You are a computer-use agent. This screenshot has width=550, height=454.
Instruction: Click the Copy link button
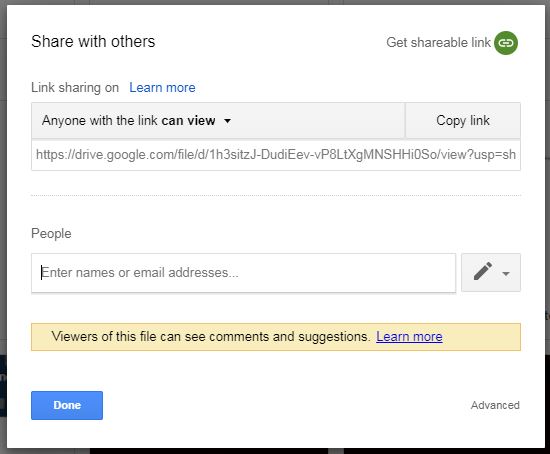pos(463,121)
